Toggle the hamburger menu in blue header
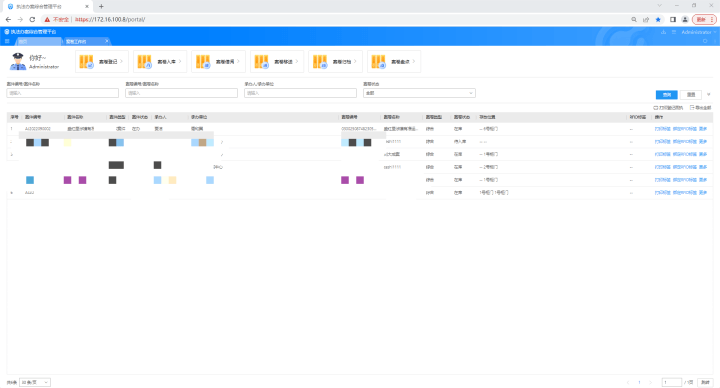Image resolution: width=720 pixels, height=388 pixels. click(7, 41)
